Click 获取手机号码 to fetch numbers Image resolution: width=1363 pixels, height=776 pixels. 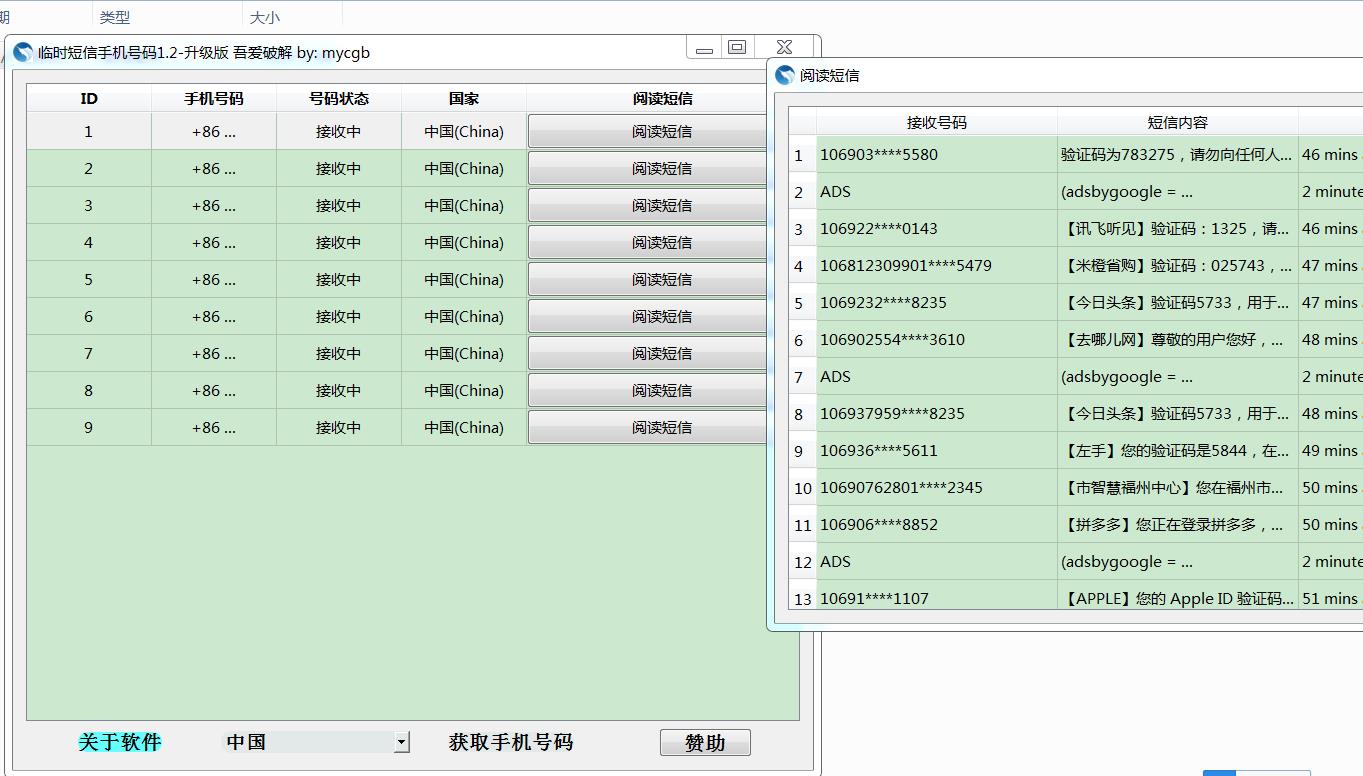[511, 743]
